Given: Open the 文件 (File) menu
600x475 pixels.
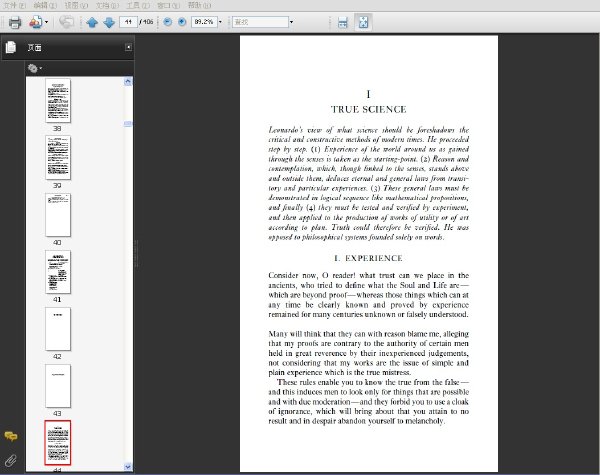Looking at the screenshot, I should [x=15, y=5].
